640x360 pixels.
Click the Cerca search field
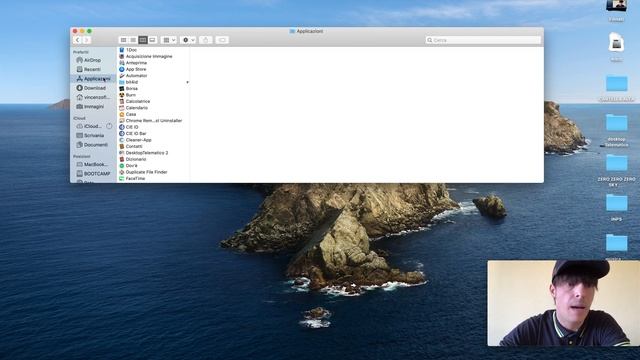(483, 40)
